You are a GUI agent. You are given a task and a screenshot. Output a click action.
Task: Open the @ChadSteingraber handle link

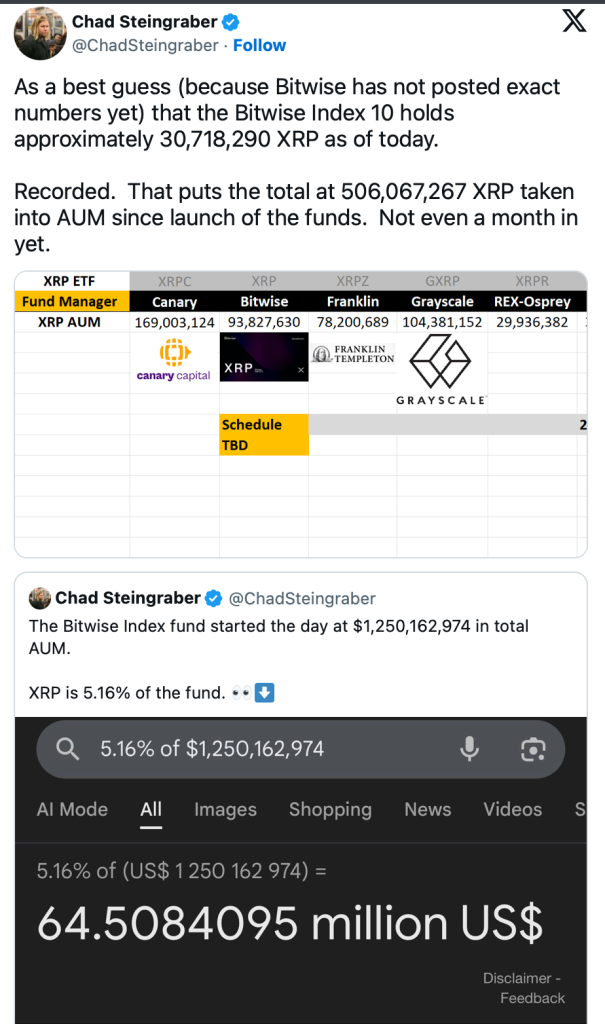pyautogui.click(x=144, y=45)
